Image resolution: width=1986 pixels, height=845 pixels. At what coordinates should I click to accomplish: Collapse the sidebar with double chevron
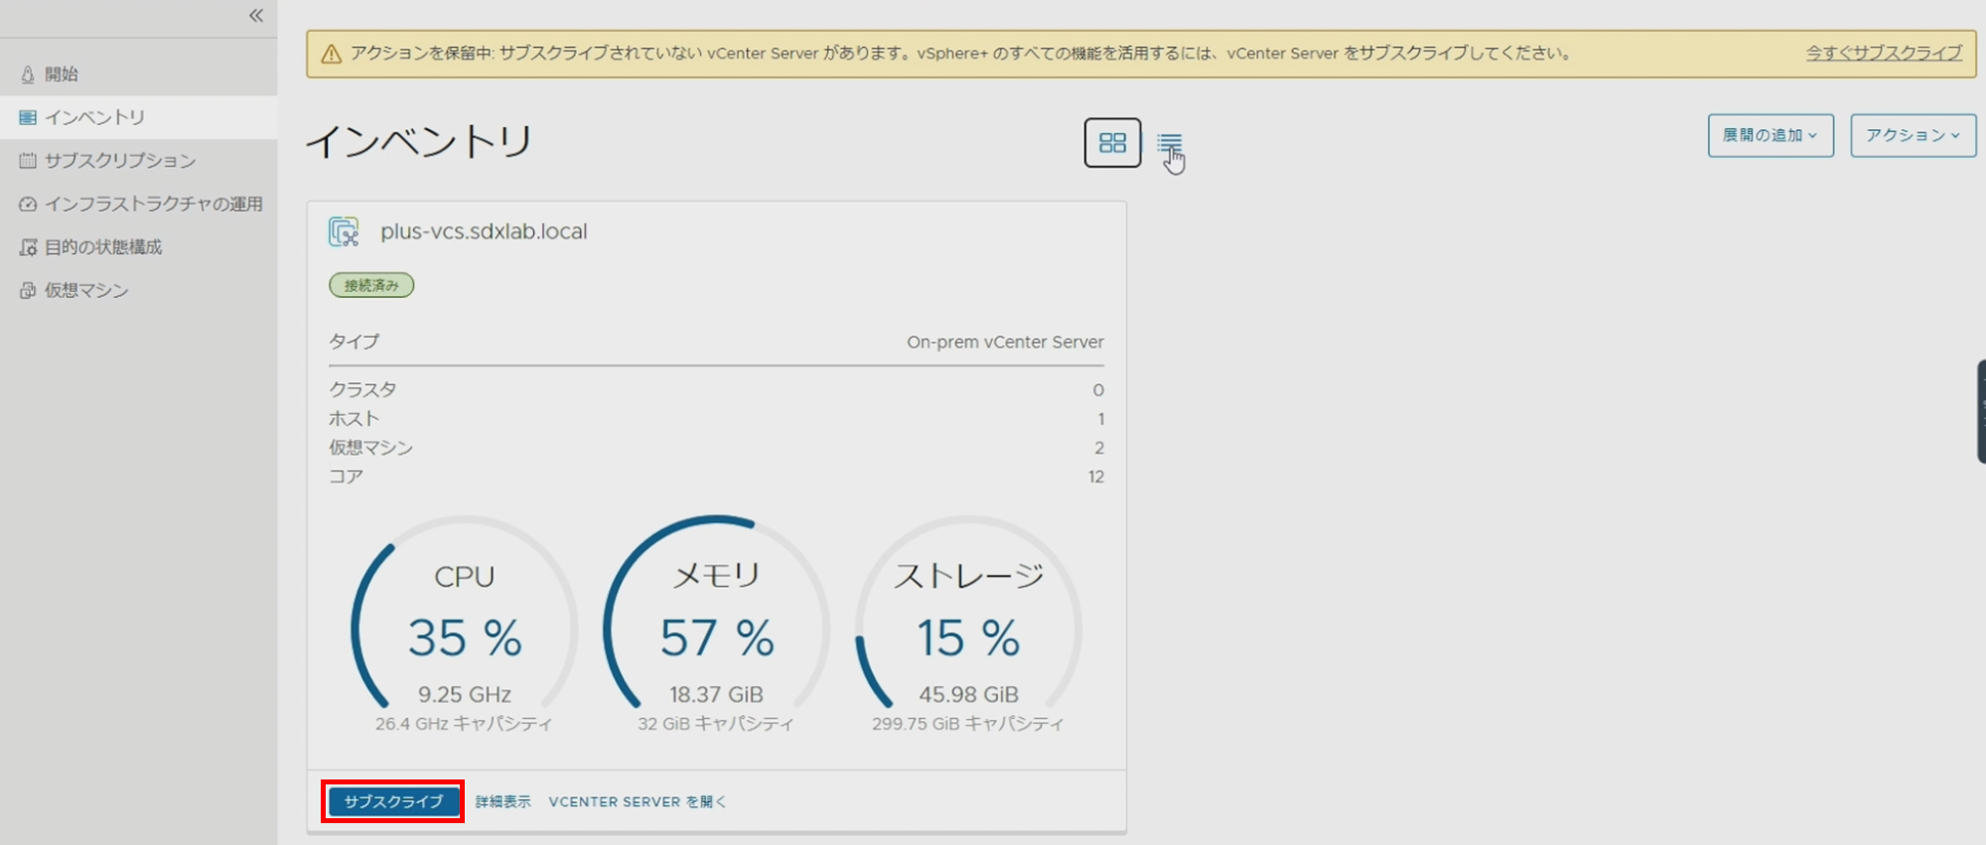click(x=256, y=16)
